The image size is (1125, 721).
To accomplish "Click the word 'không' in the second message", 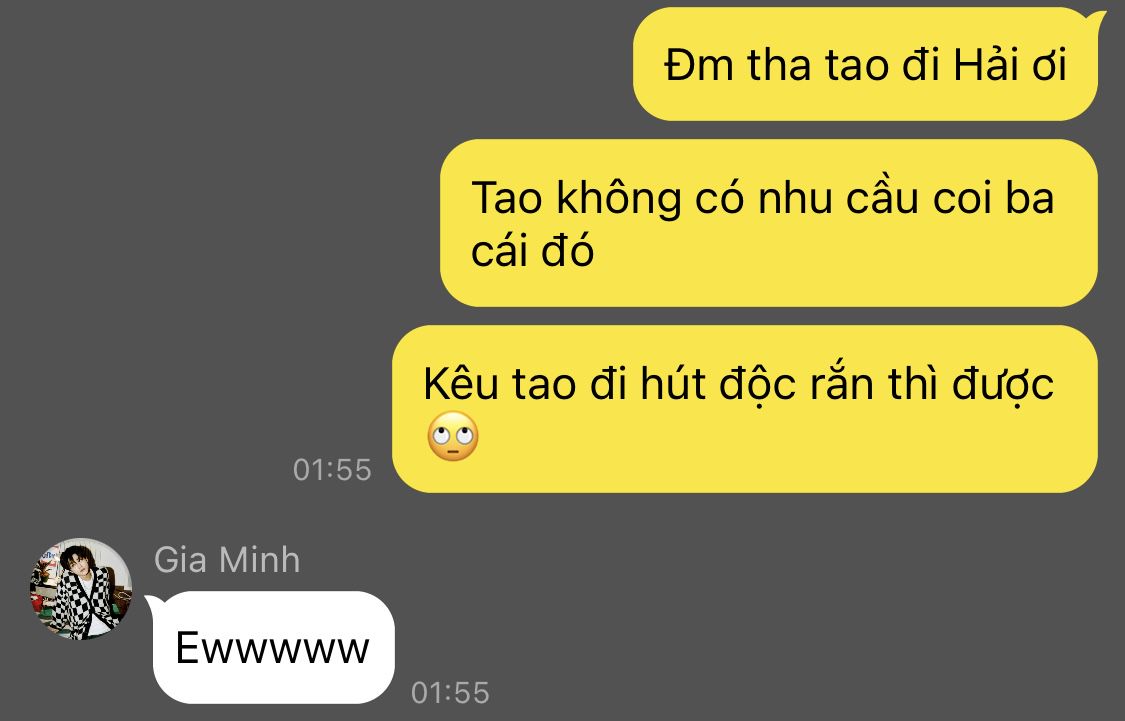I will tap(619, 197).
